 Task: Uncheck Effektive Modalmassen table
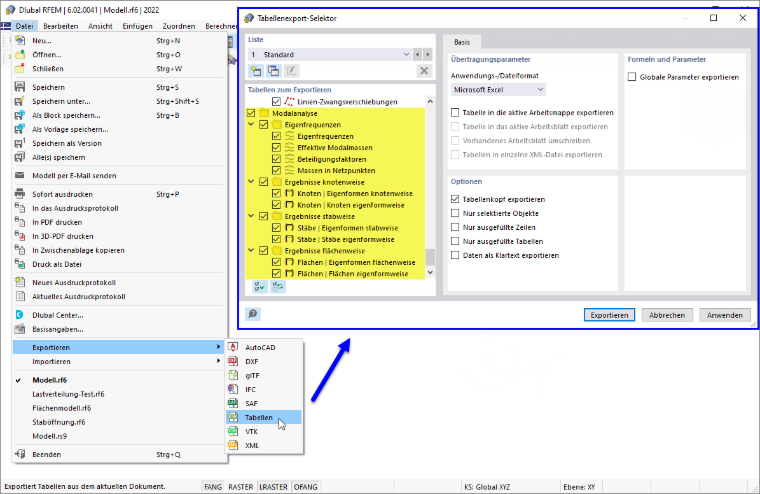click(x=276, y=147)
